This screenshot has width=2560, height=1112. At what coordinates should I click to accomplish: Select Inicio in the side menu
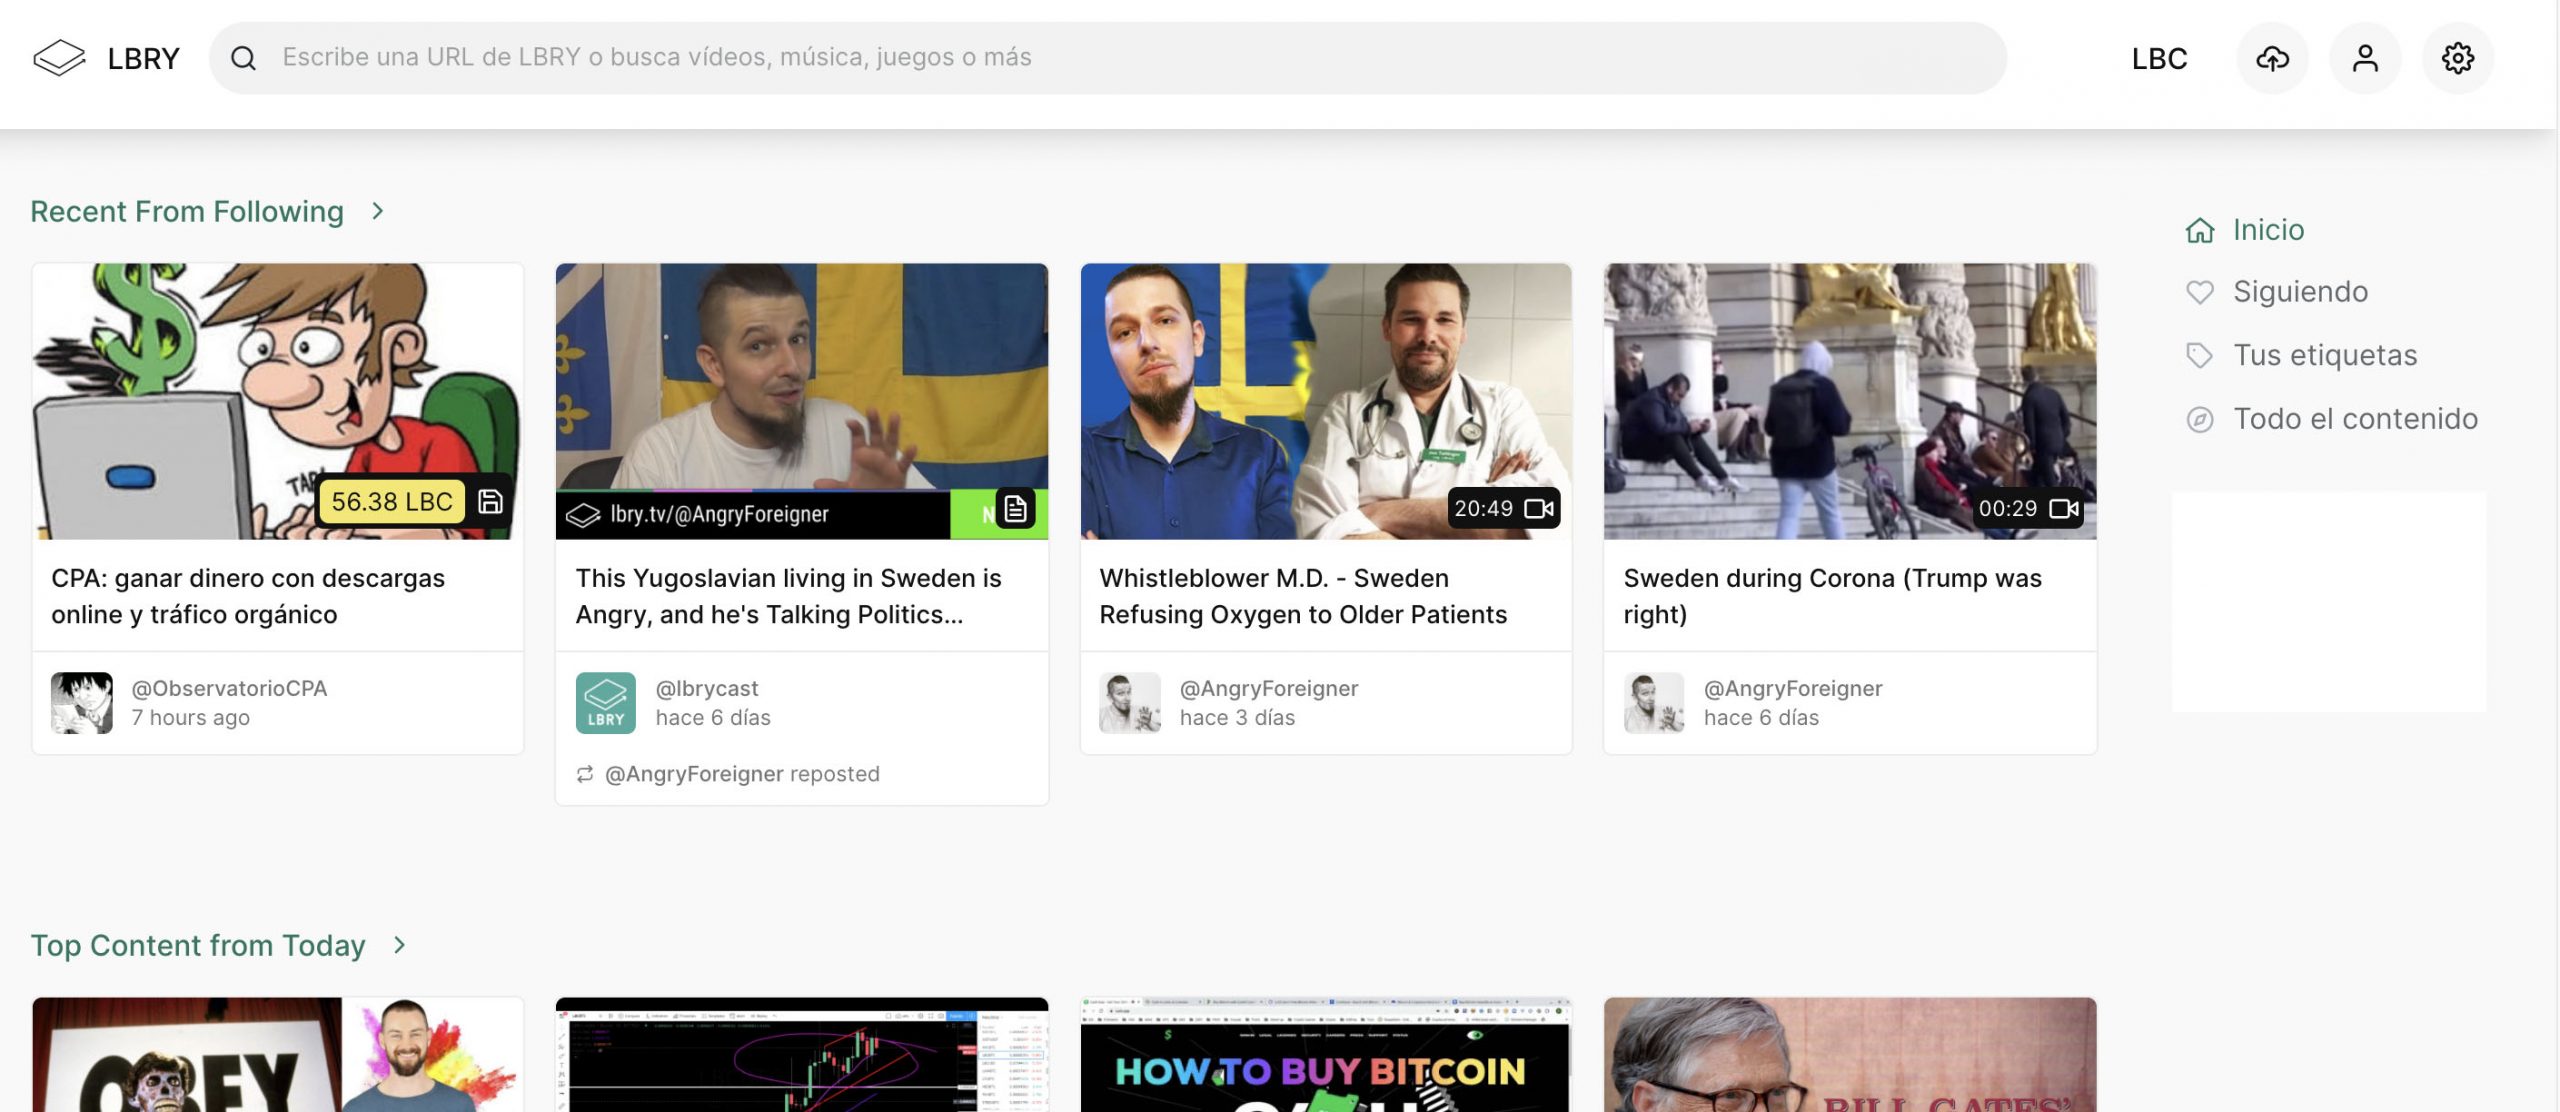tap(2268, 230)
